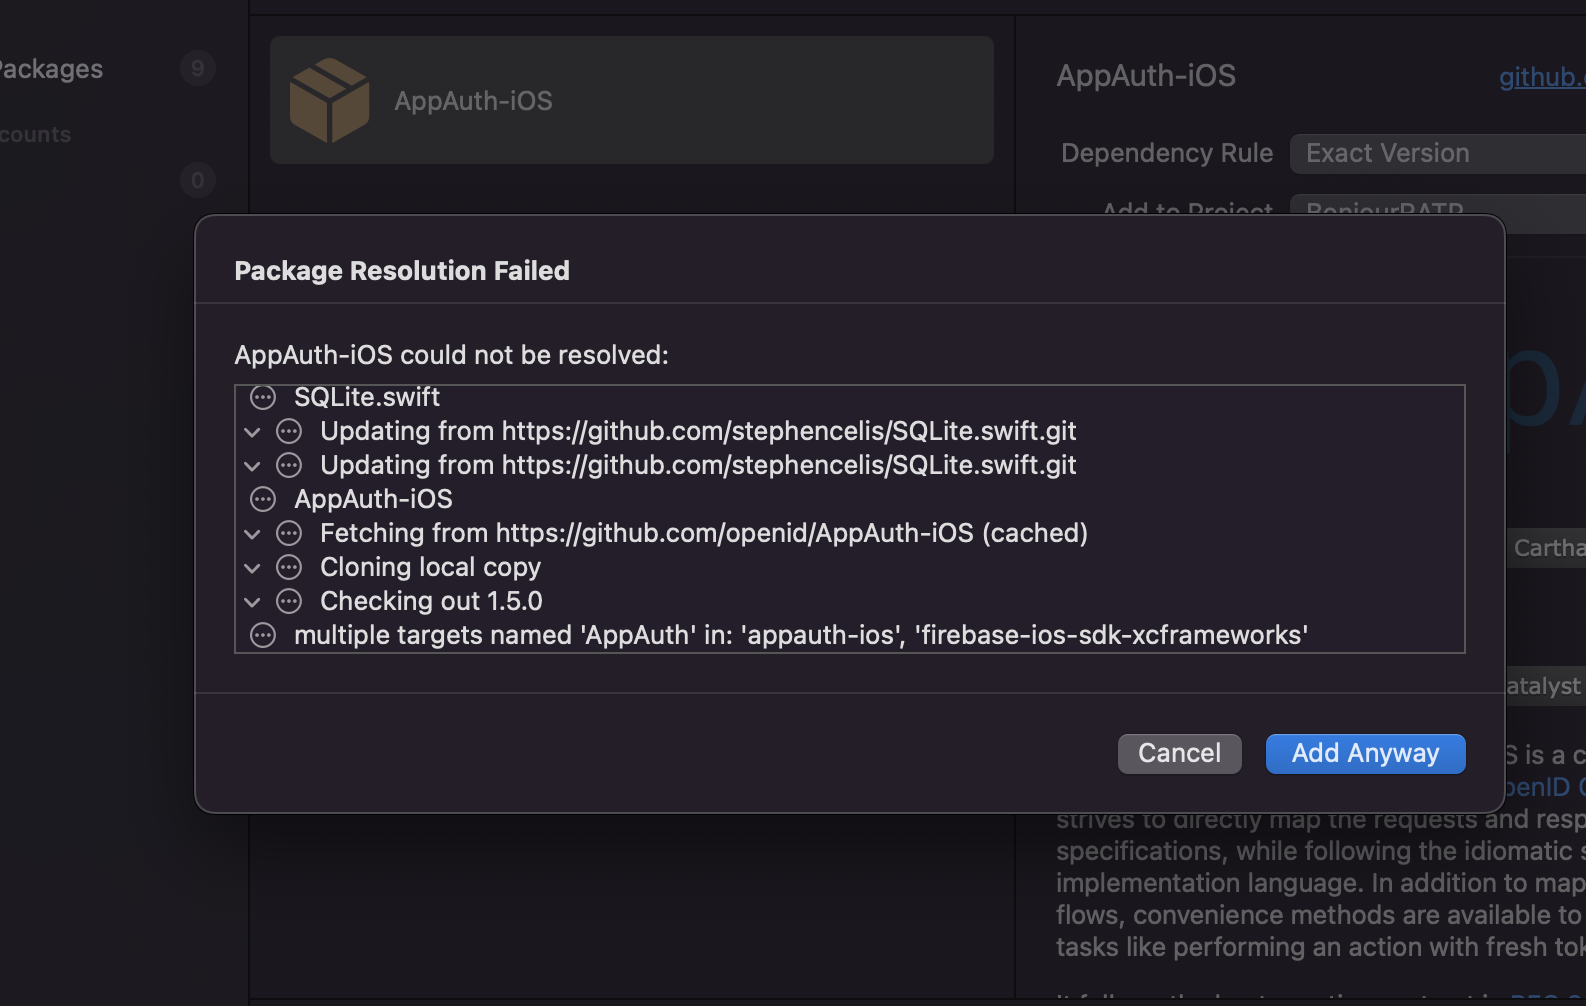Cancel the package resolution dialog

click(1179, 753)
